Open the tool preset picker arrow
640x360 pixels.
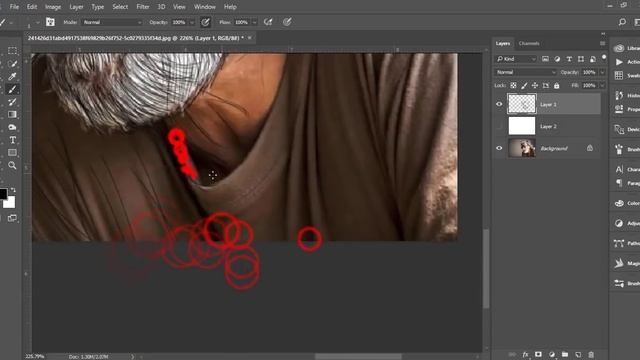coord(11,22)
